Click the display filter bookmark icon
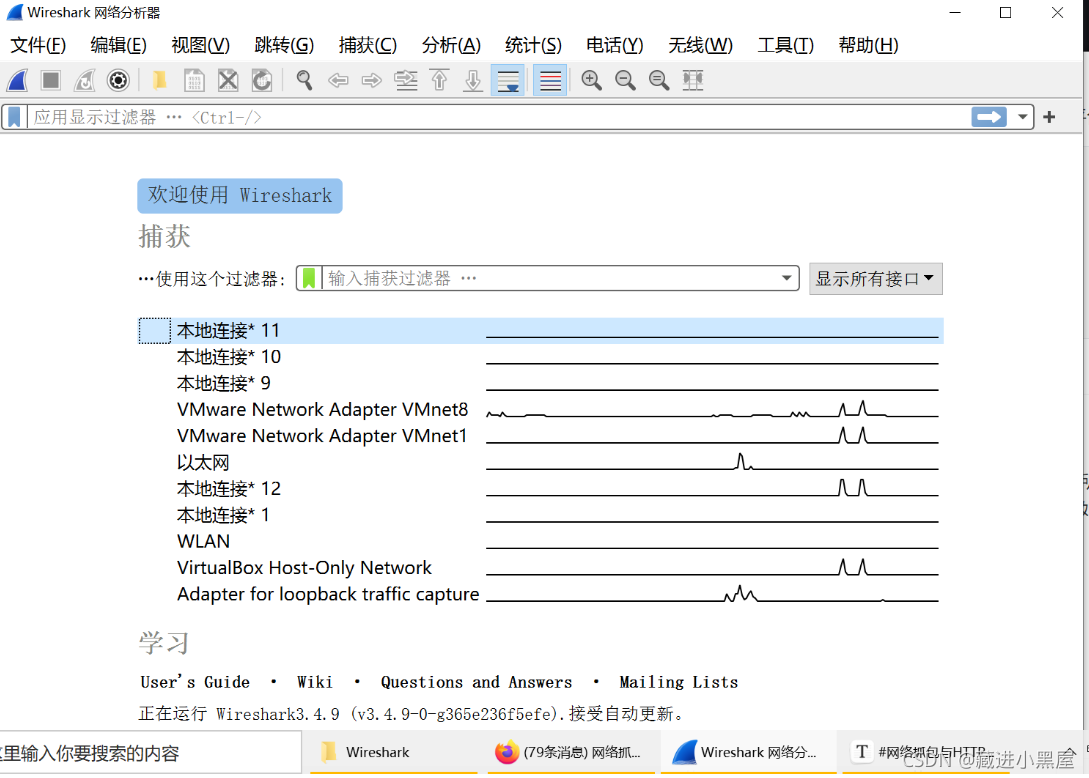Viewport: 1089px width, 778px height. coord(14,117)
